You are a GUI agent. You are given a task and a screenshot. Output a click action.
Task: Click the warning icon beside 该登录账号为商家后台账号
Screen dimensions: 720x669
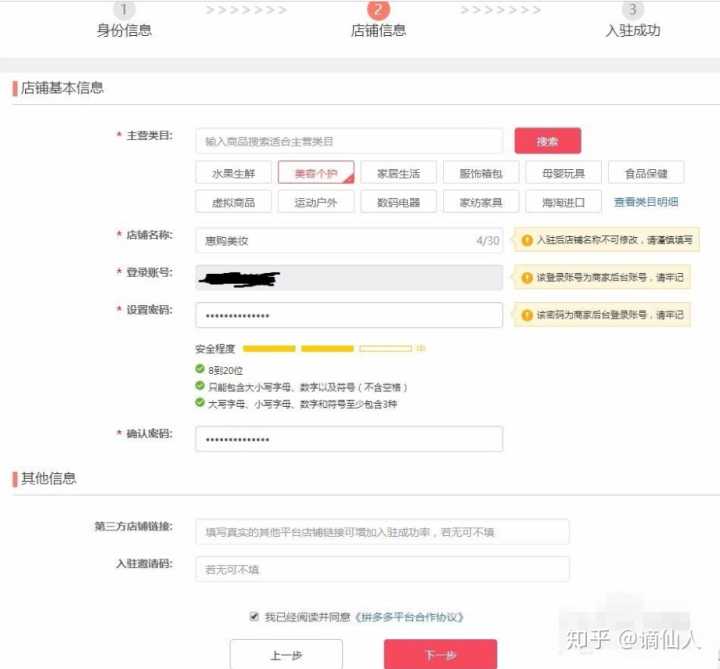tap(527, 277)
